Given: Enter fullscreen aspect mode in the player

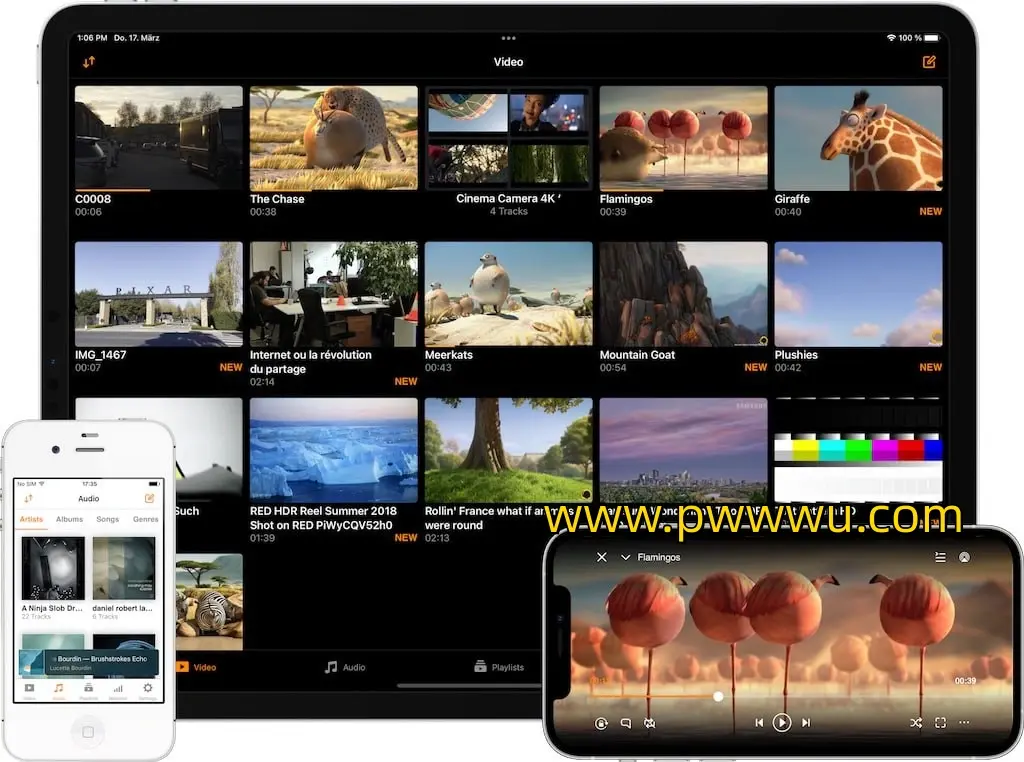Looking at the screenshot, I should (940, 722).
